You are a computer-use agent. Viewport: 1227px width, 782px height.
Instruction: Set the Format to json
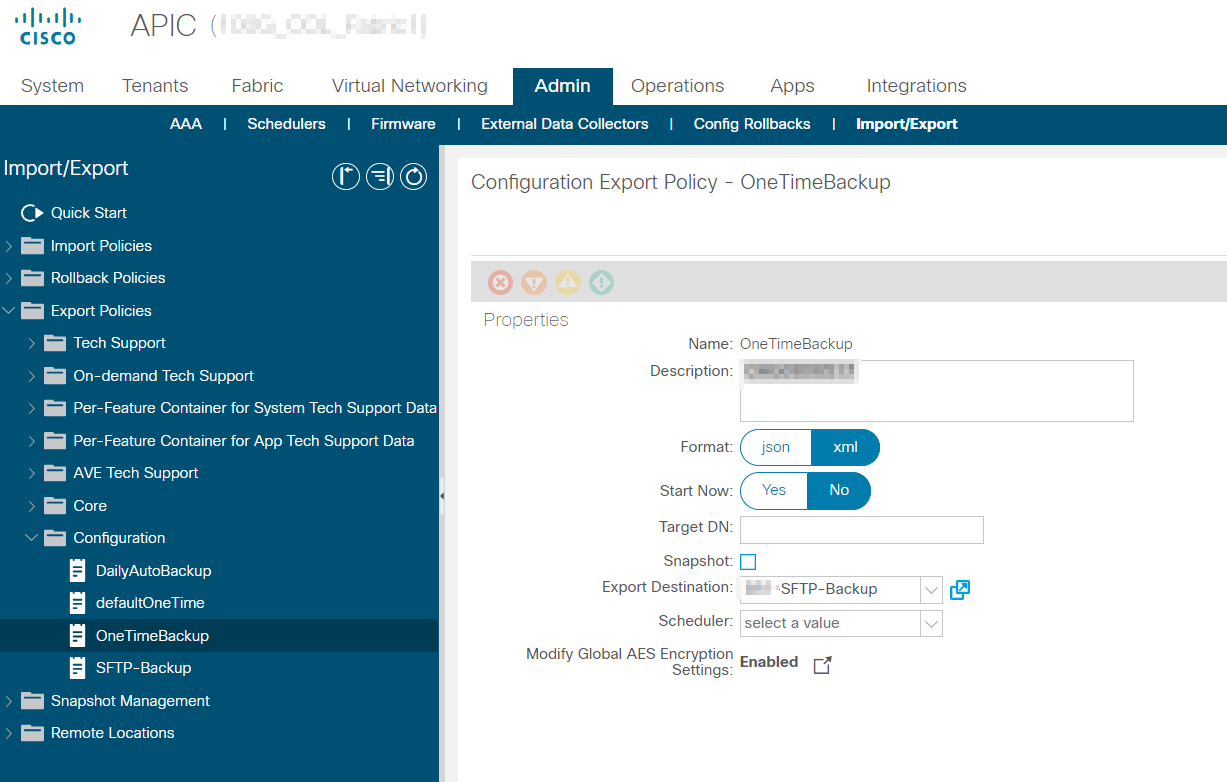pyautogui.click(x=775, y=448)
